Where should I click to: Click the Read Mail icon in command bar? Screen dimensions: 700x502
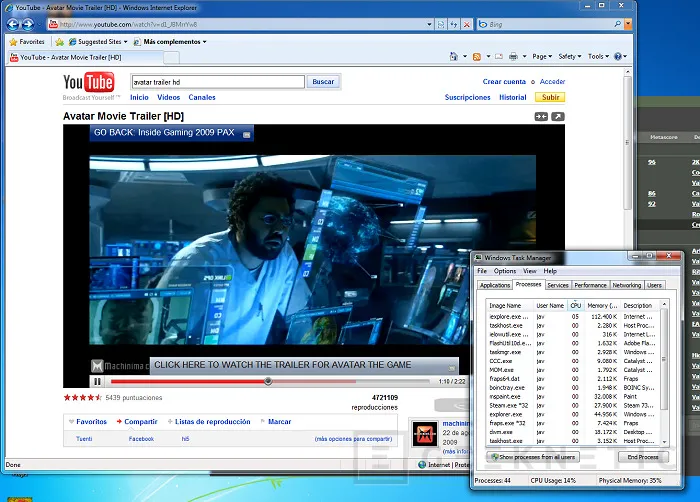[499, 56]
